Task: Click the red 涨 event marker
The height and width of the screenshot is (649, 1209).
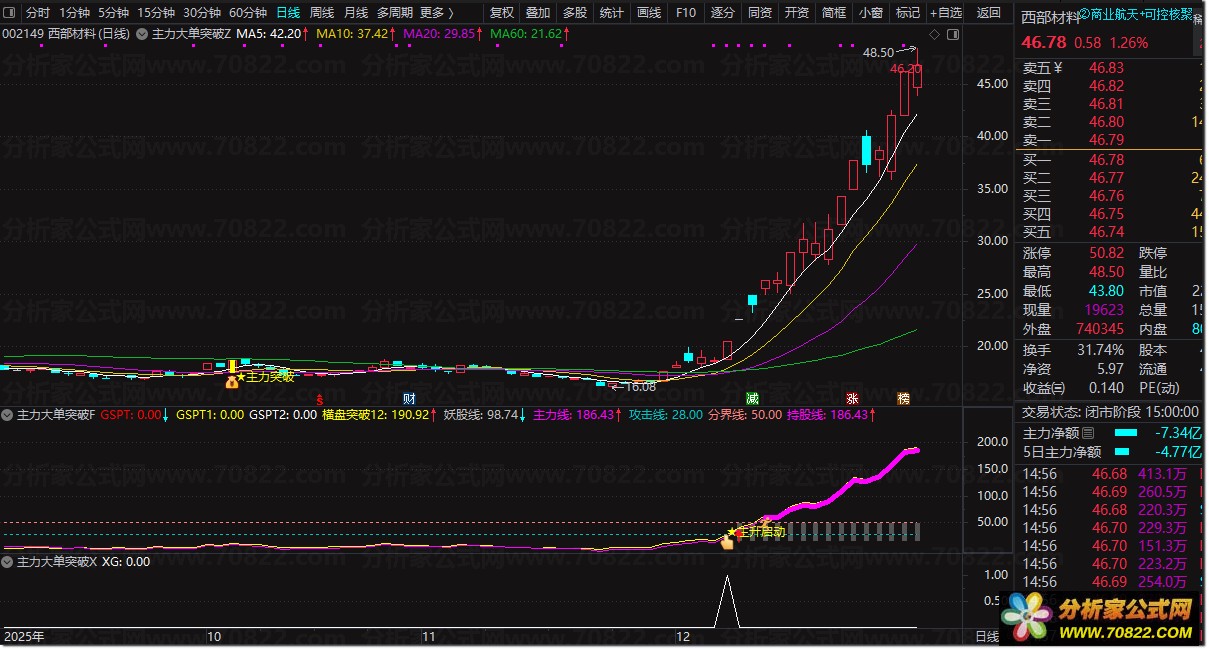Action: pos(852,398)
